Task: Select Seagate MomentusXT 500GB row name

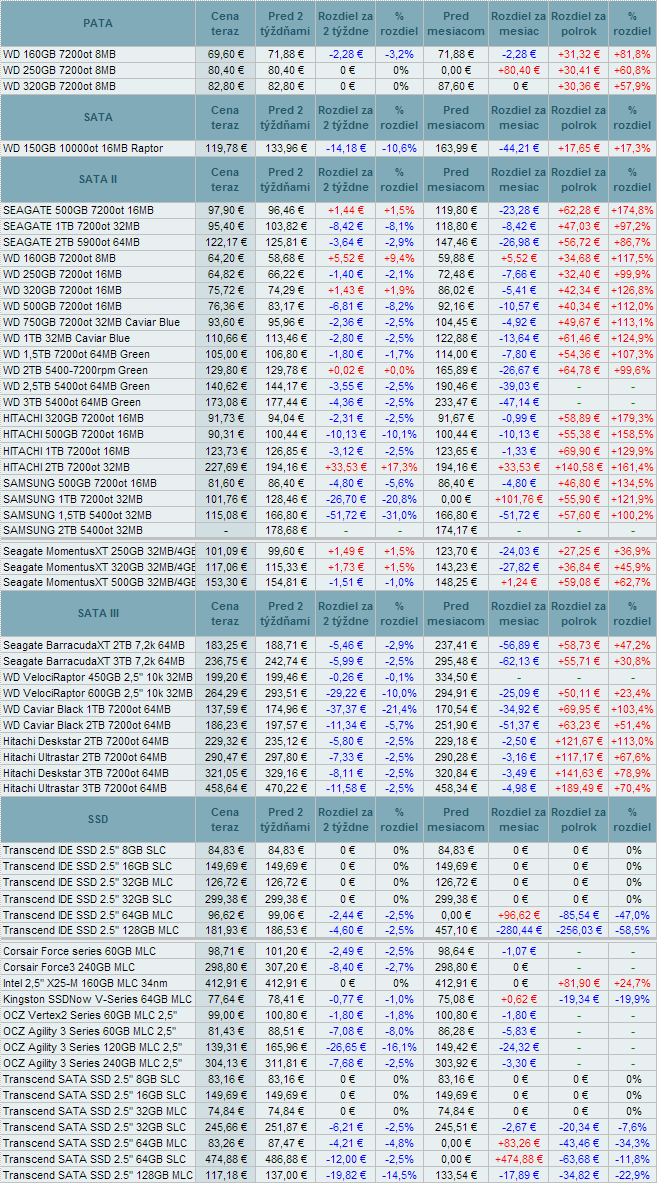Action: pyautogui.click(x=99, y=583)
